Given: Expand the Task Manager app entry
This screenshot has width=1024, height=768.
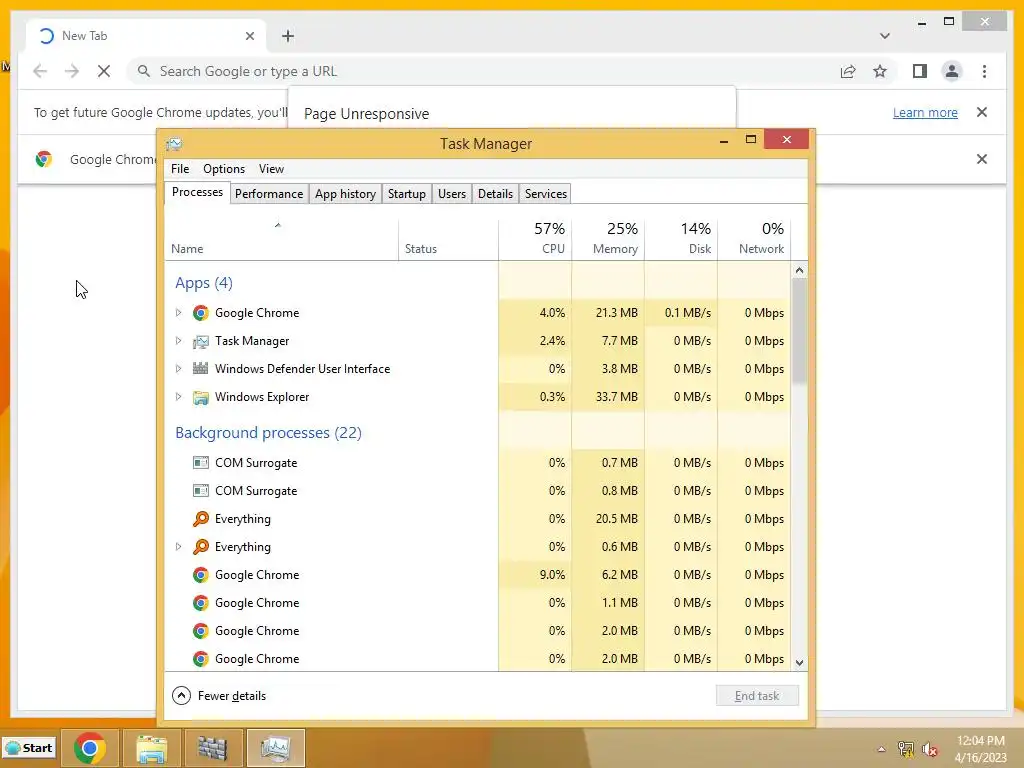Looking at the screenshot, I should 178,341.
